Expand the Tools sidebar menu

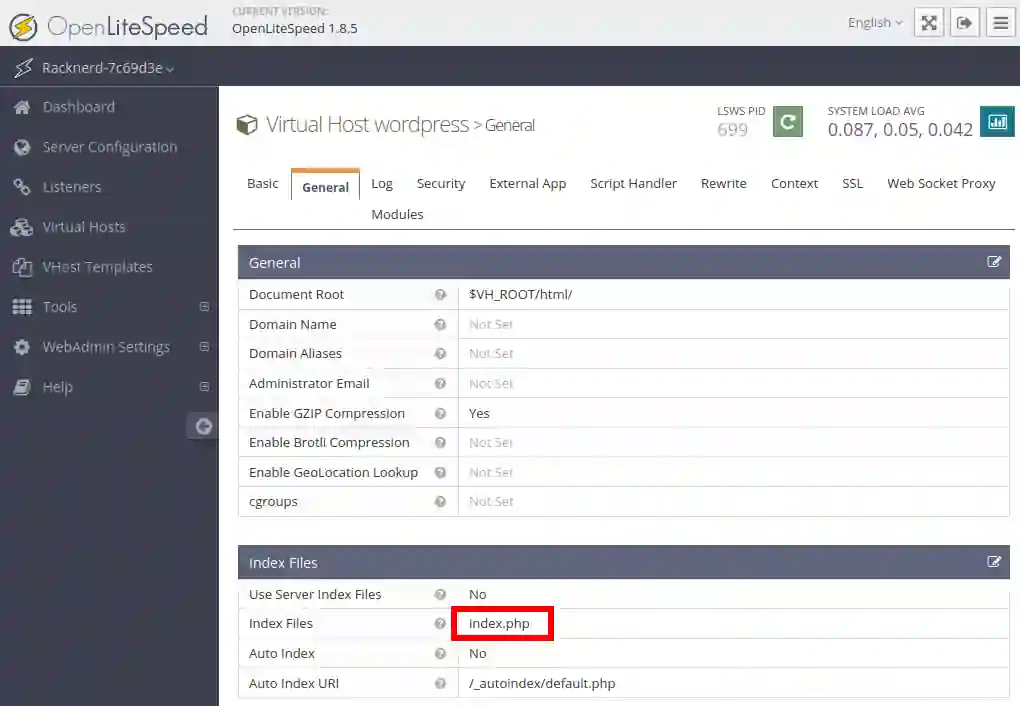click(x=204, y=307)
